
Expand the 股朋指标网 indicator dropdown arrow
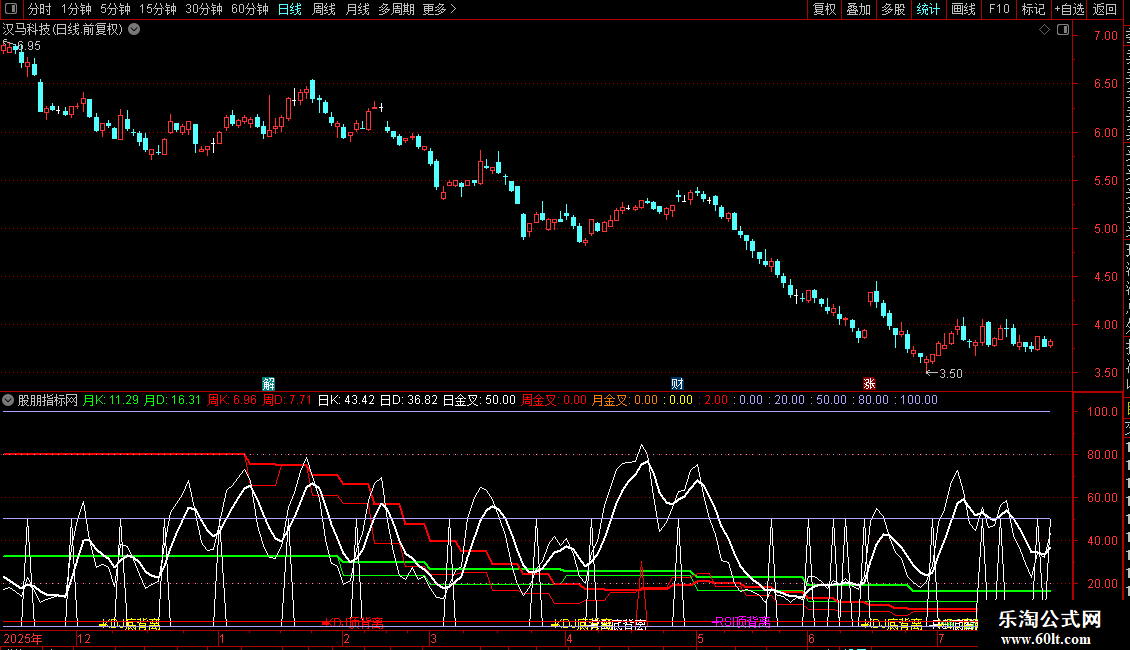pyautogui.click(x=9, y=400)
